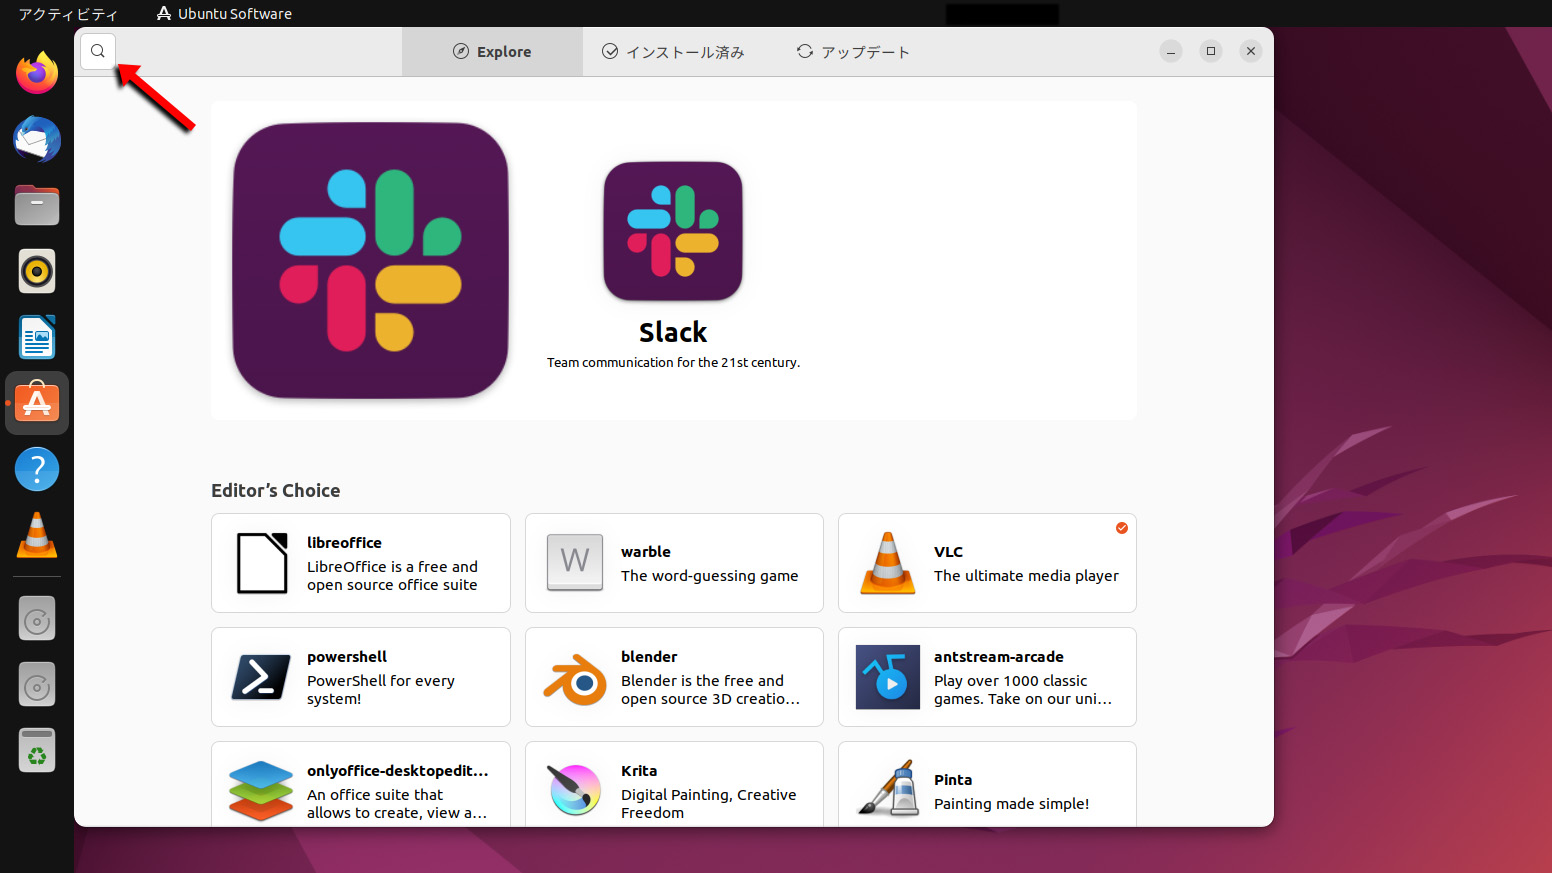Maximize the Ubuntu Software window
Screen dimensions: 1552x873
click(x=1211, y=51)
